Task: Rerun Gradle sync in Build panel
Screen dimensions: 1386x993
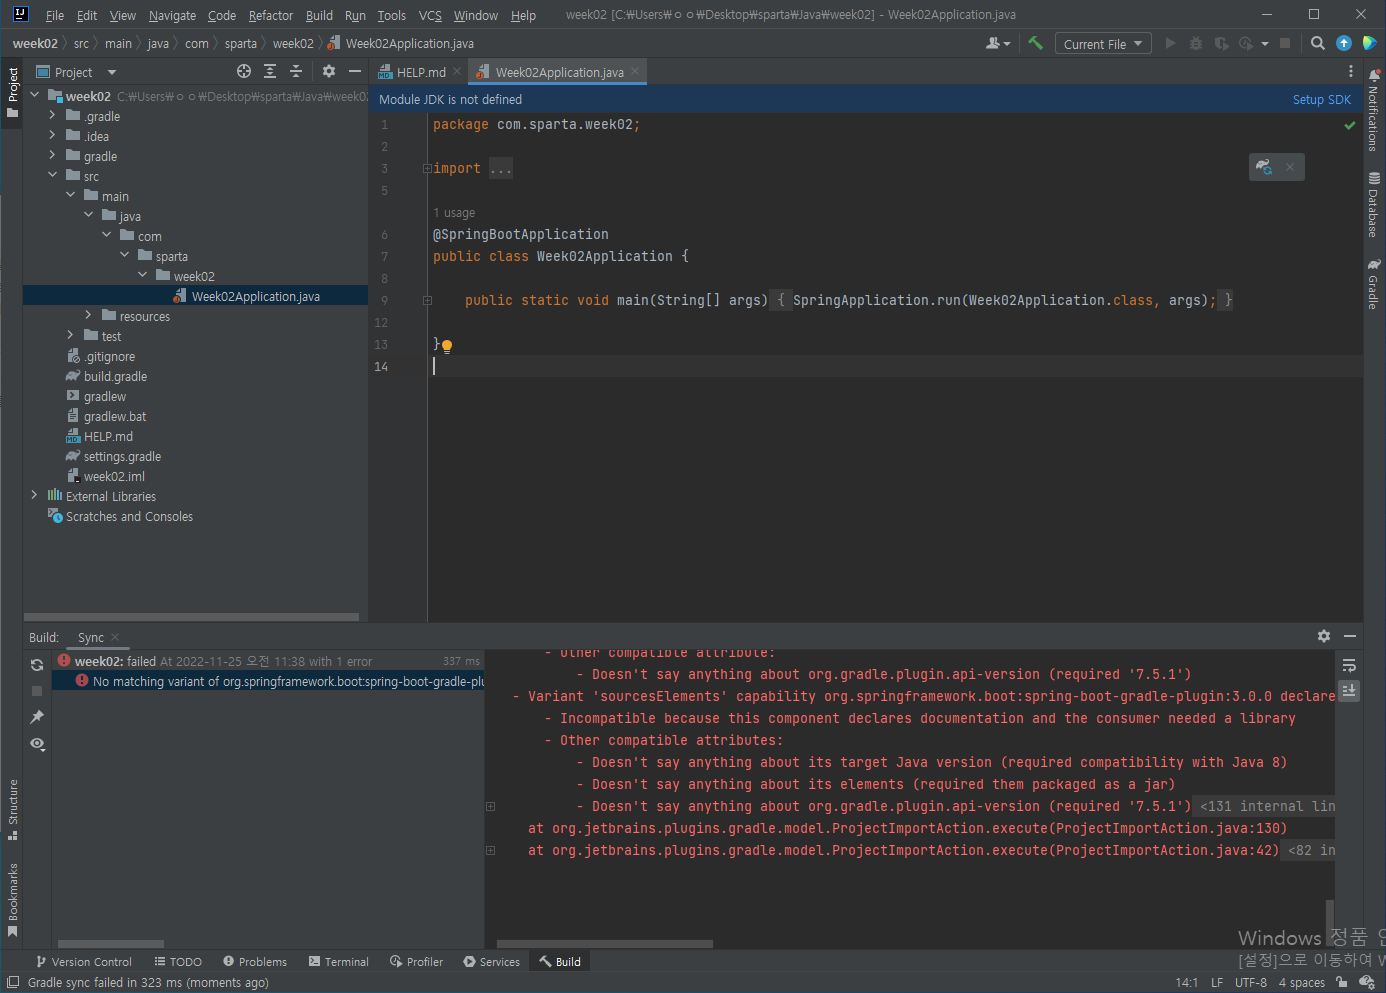Action: pos(37,665)
